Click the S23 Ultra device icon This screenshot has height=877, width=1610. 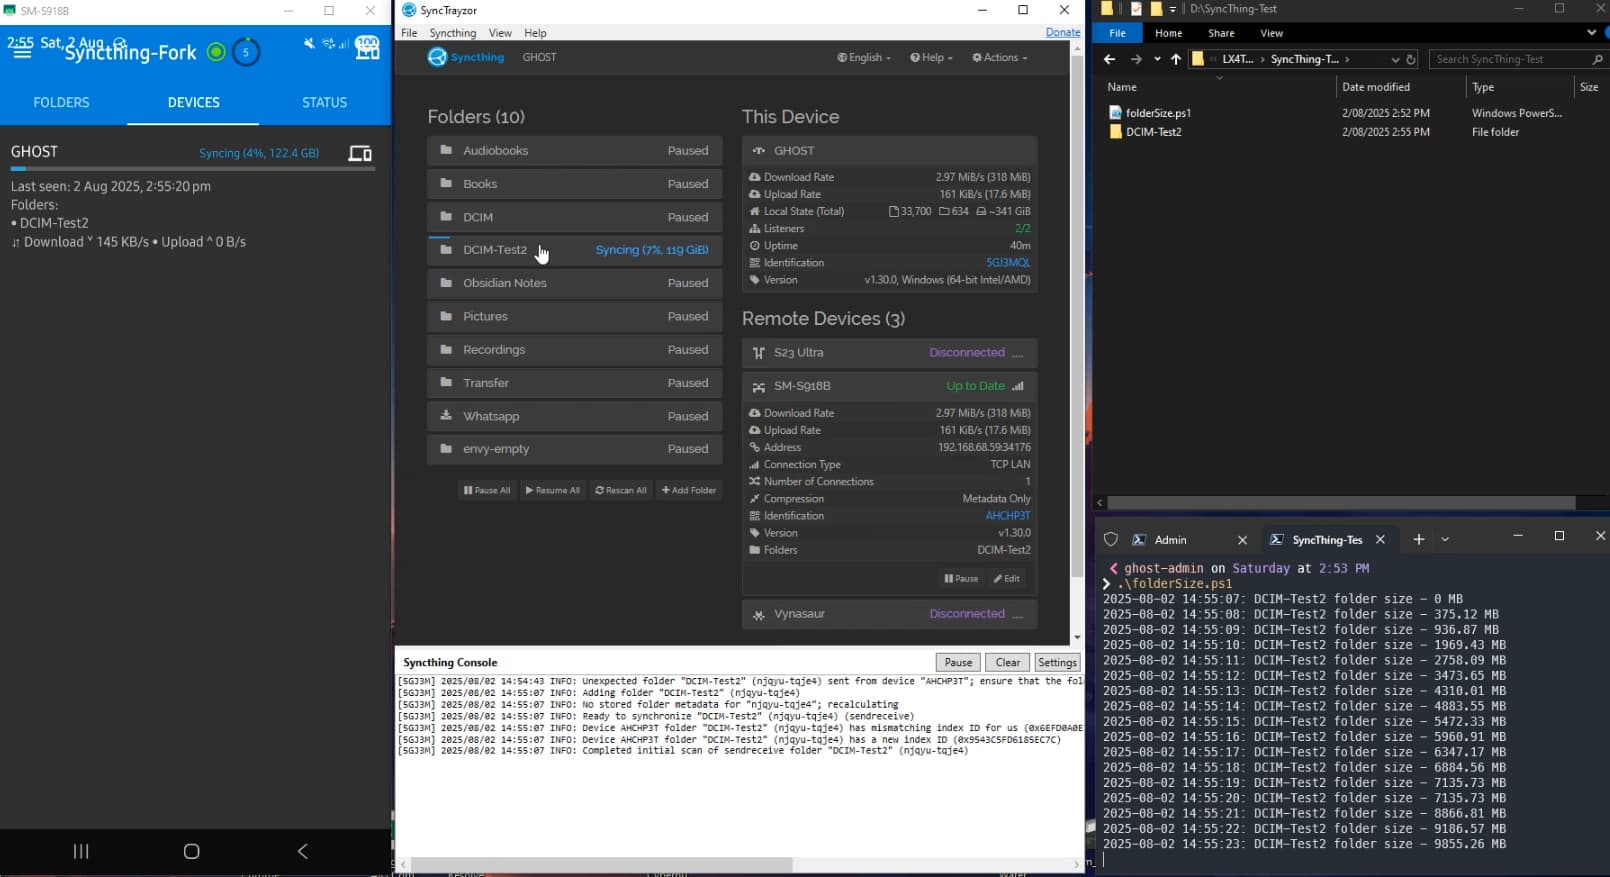click(759, 353)
